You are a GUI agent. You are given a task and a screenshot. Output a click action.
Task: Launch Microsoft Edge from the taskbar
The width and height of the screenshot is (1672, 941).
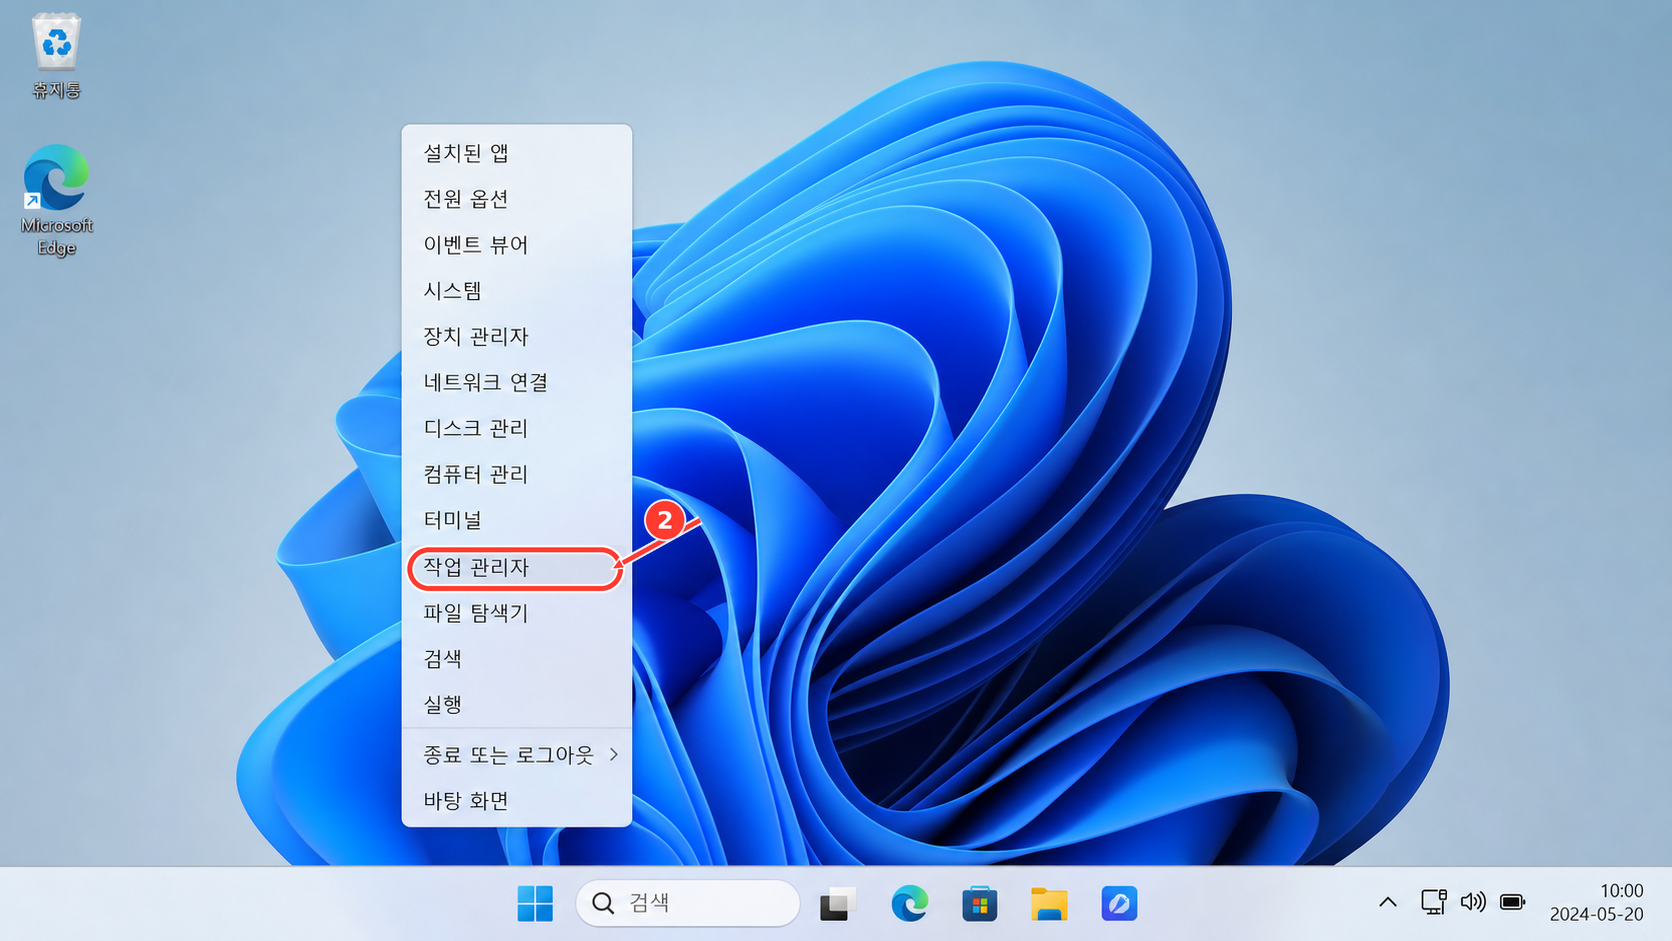click(x=909, y=904)
